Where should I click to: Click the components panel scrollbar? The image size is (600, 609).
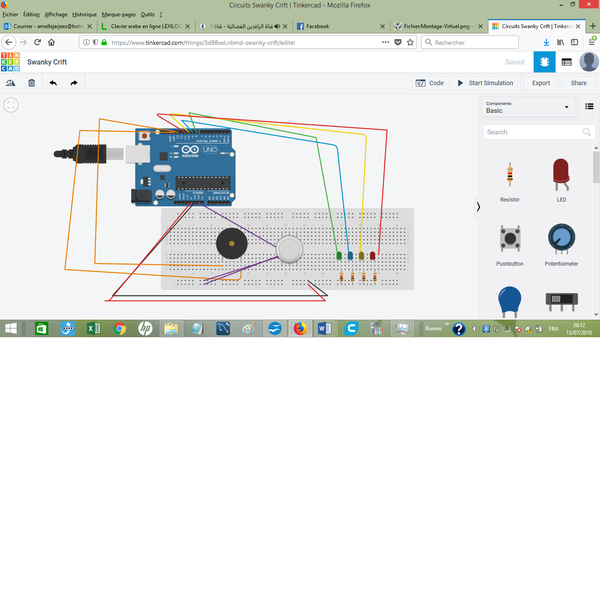(596, 160)
